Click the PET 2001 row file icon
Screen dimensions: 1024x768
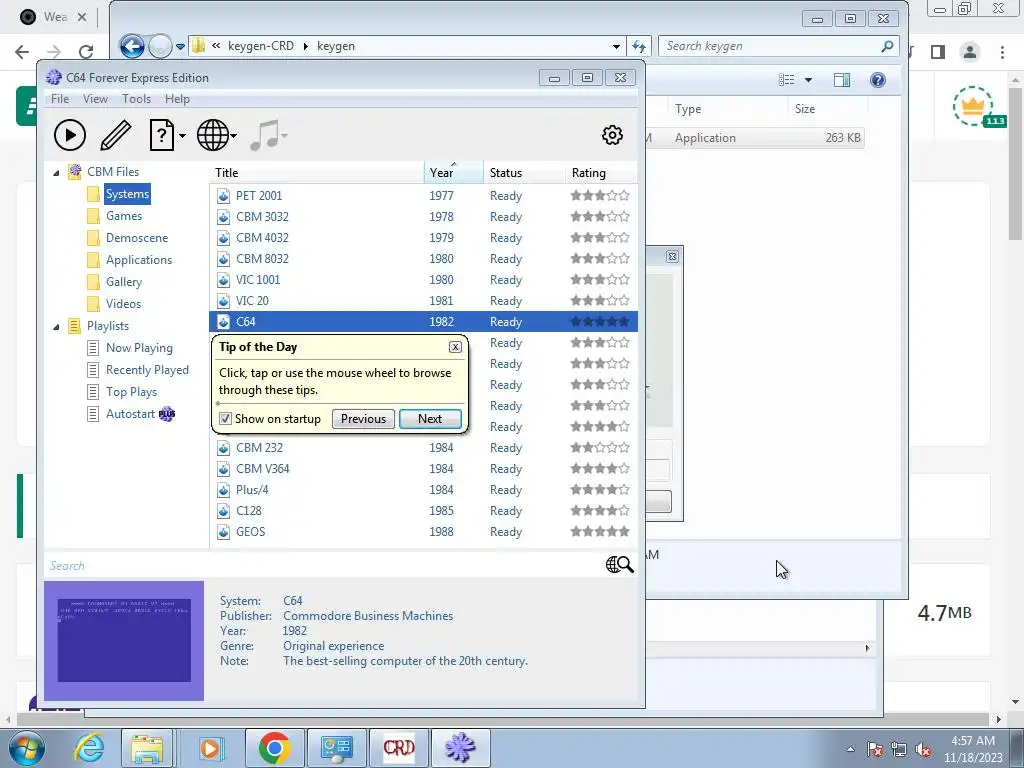[x=223, y=196]
